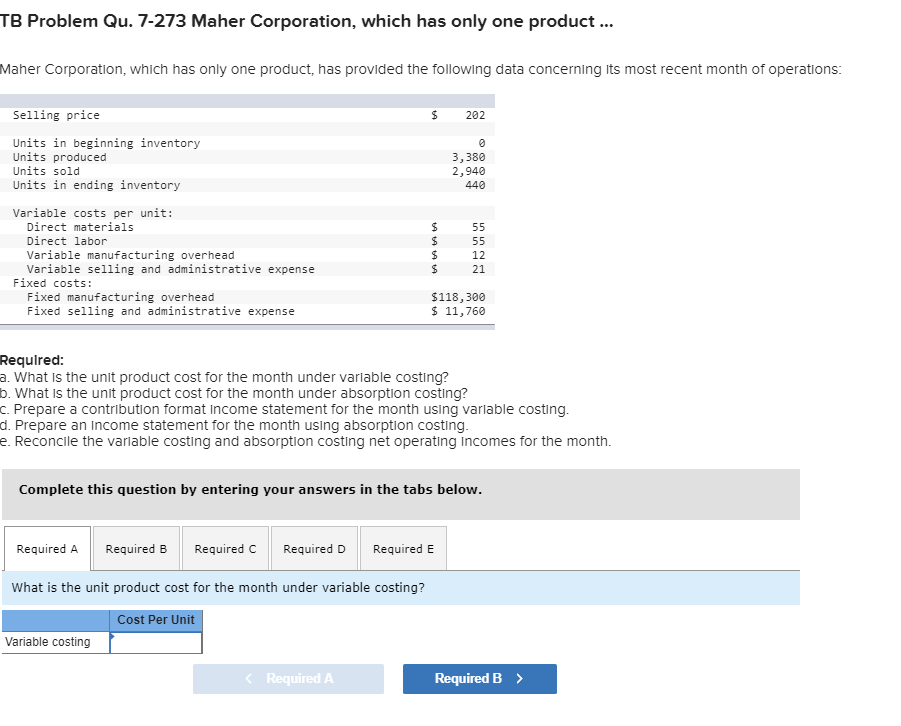Open the Required E tab
Screen dimensions: 901x726
point(402,547)
